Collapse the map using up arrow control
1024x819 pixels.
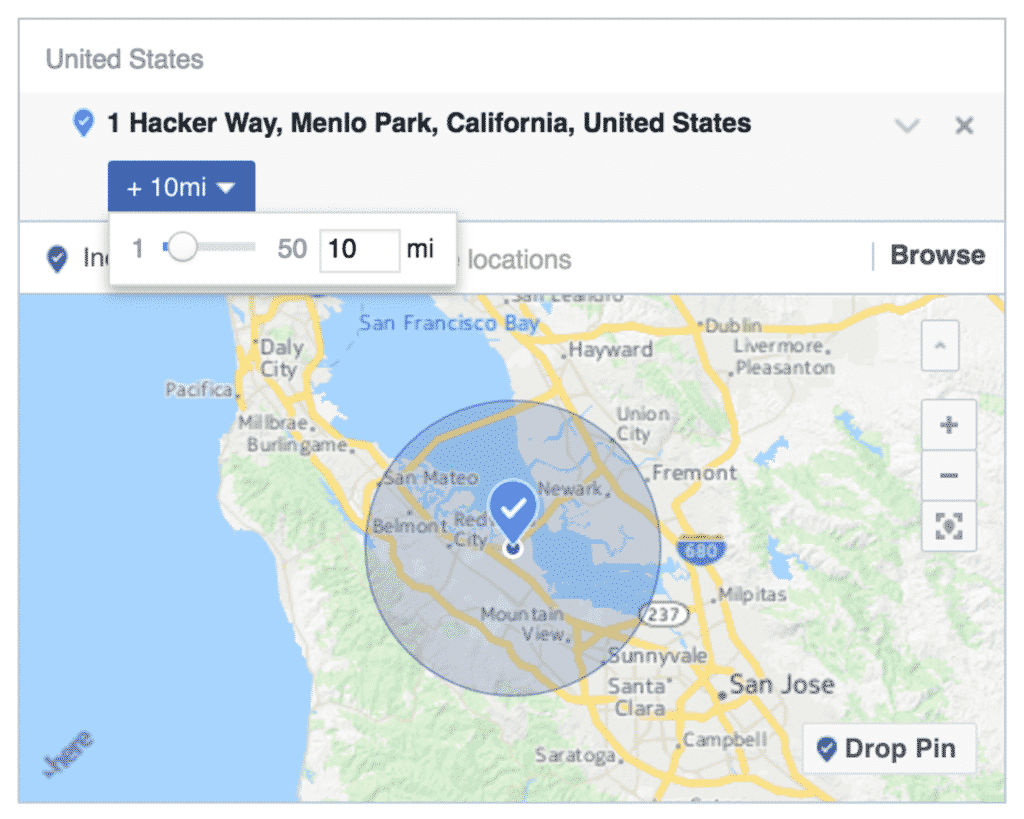click(x=940, y=345)
